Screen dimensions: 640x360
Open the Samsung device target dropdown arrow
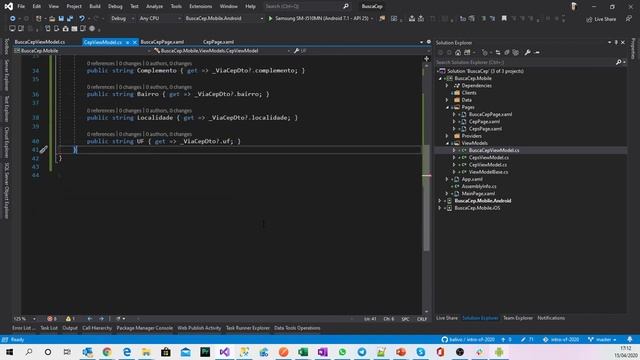pos(372,18)
